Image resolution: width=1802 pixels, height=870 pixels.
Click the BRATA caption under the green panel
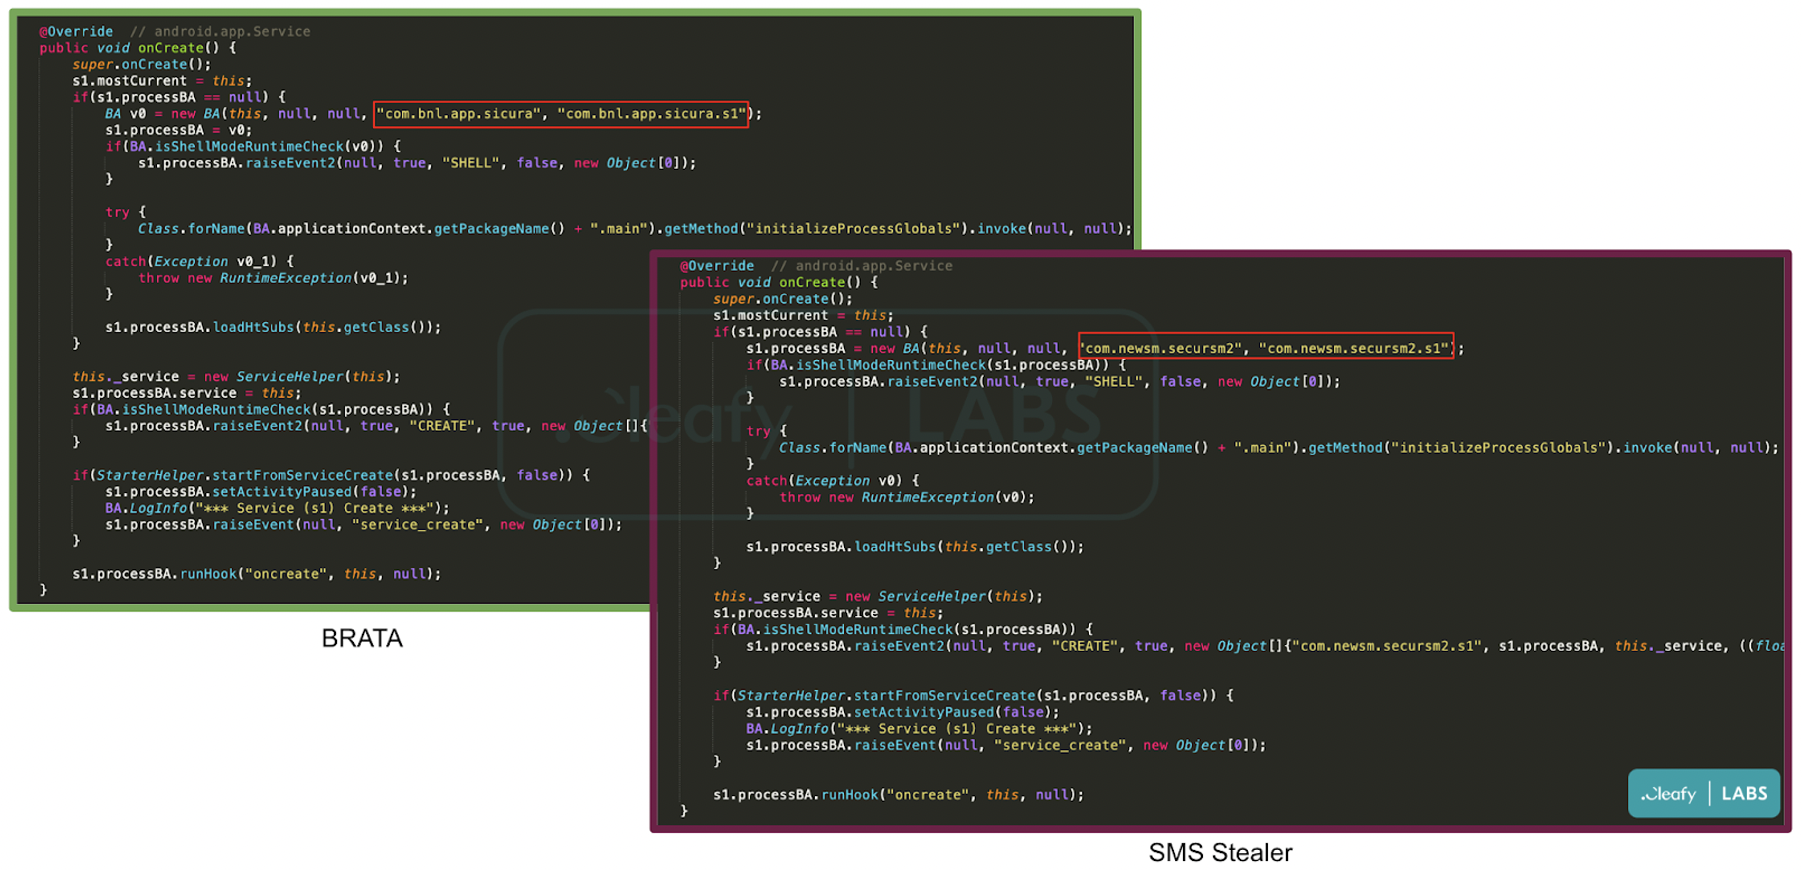(x=362, y=638)
